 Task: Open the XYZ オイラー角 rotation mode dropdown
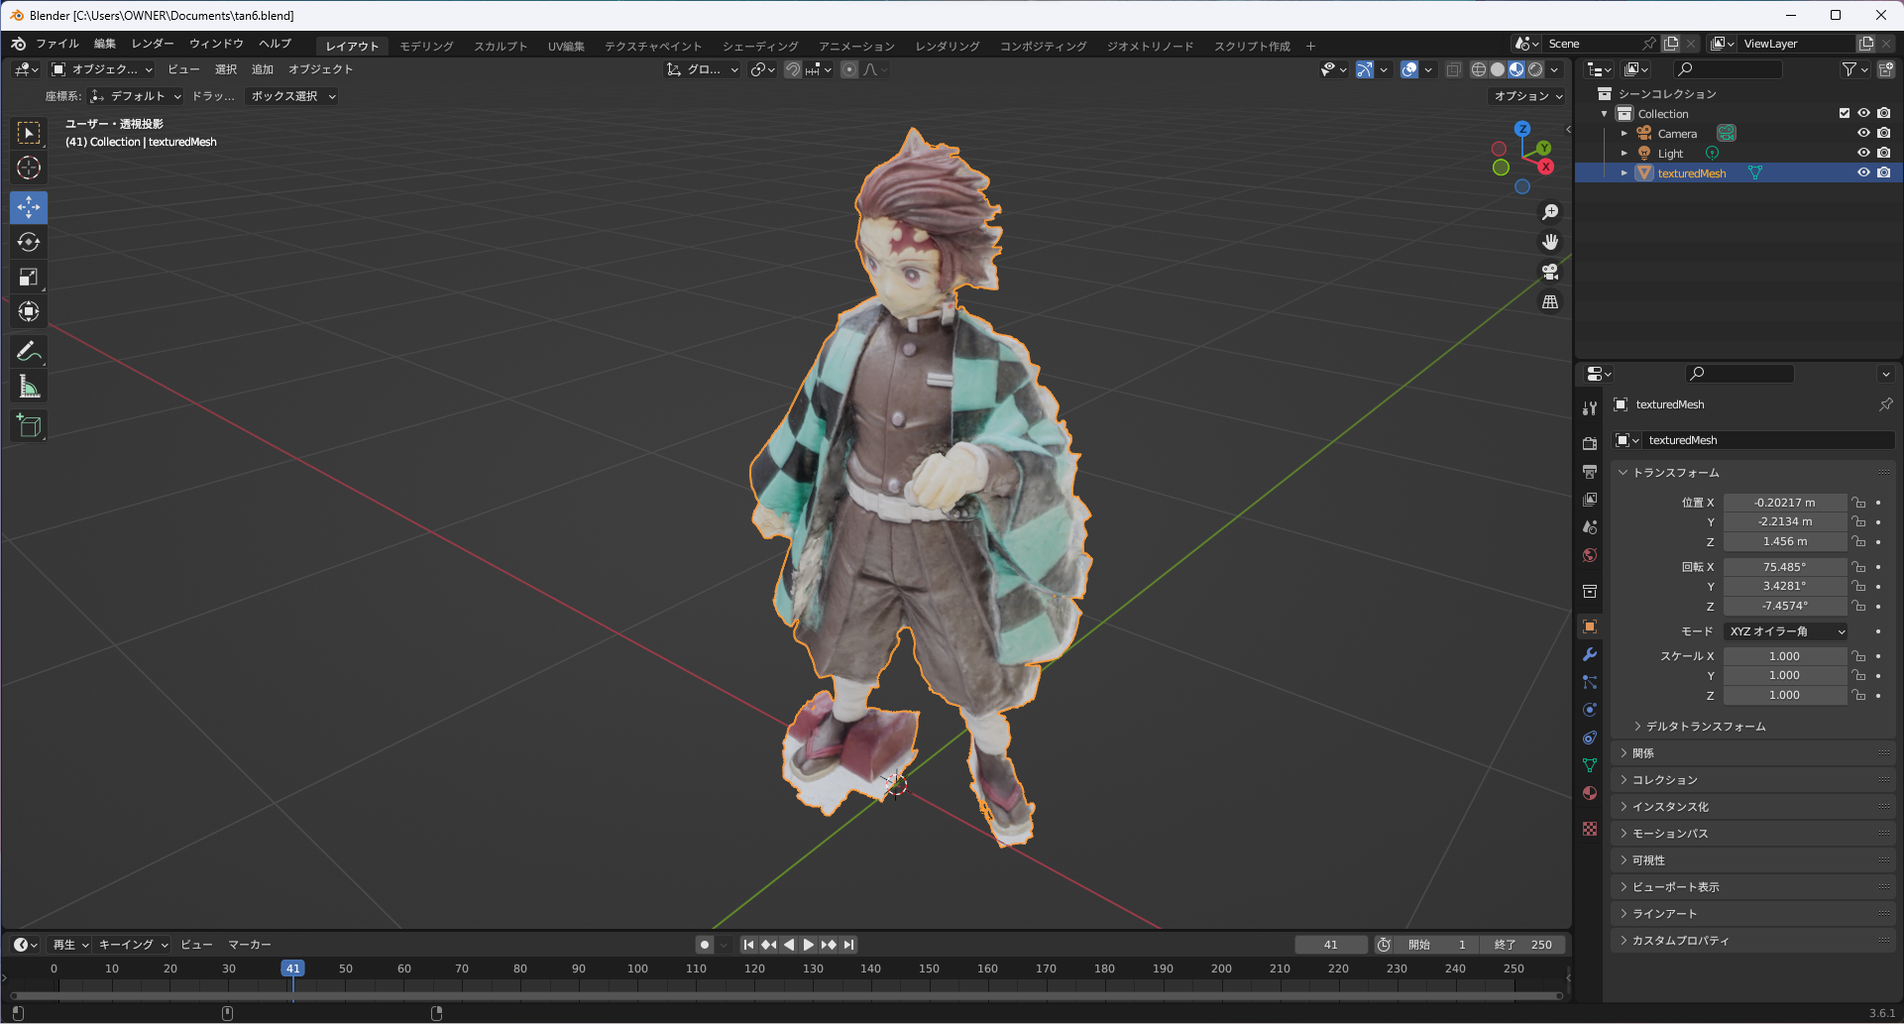tap(1785, 631)
